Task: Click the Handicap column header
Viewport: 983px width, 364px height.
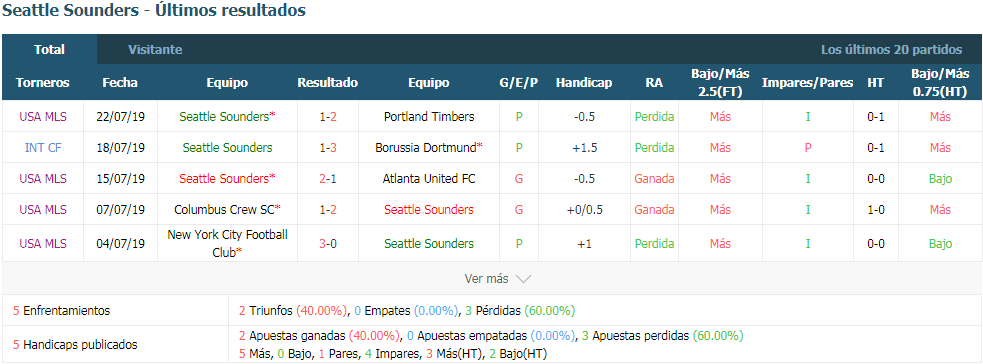Action: tap(584, 83)
